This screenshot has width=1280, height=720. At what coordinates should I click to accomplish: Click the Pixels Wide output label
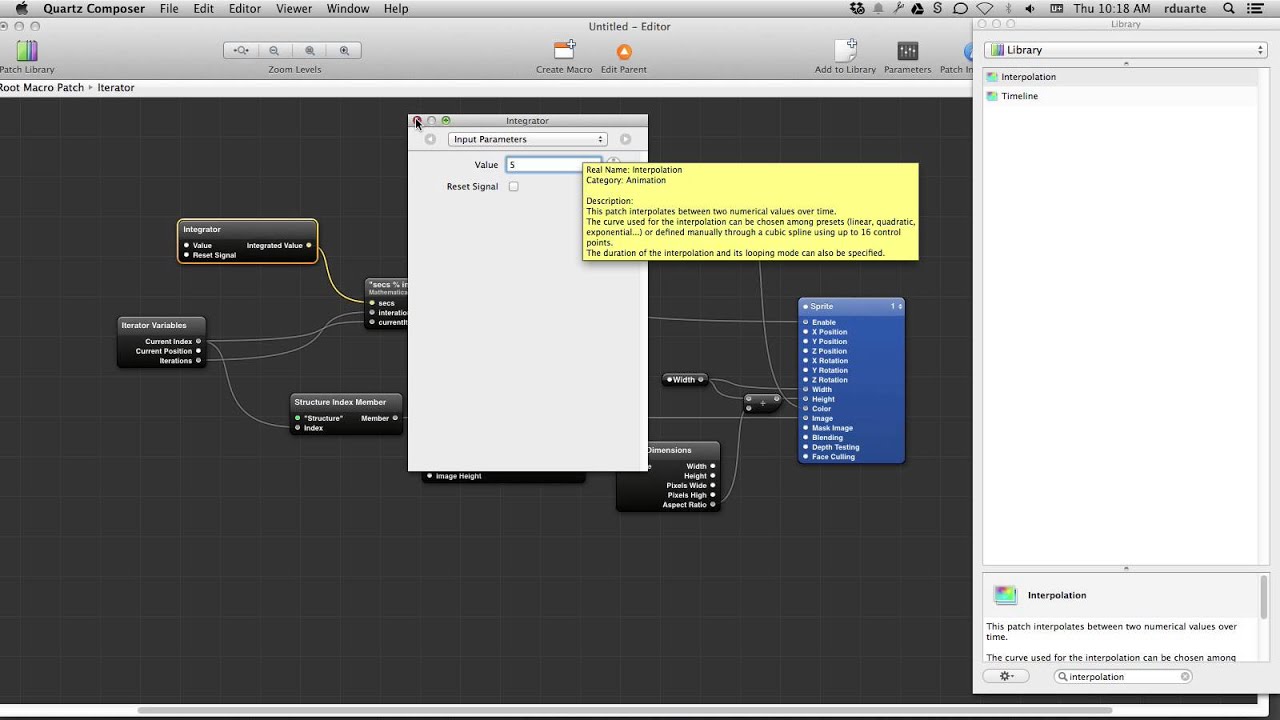click(x=686, y=485)
